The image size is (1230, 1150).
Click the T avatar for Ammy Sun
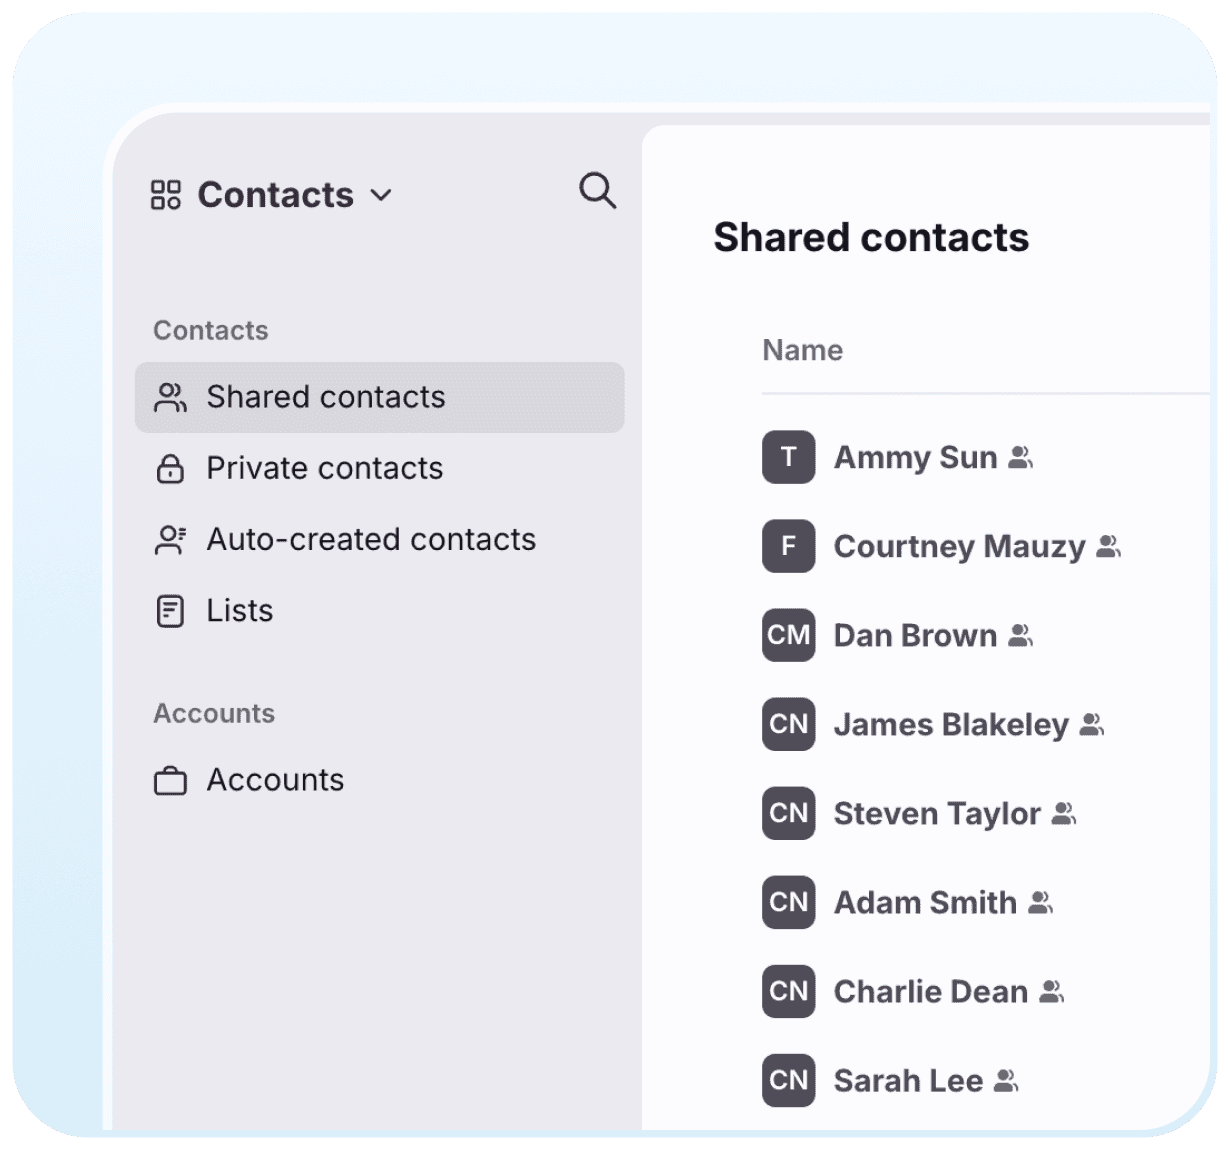789,457
